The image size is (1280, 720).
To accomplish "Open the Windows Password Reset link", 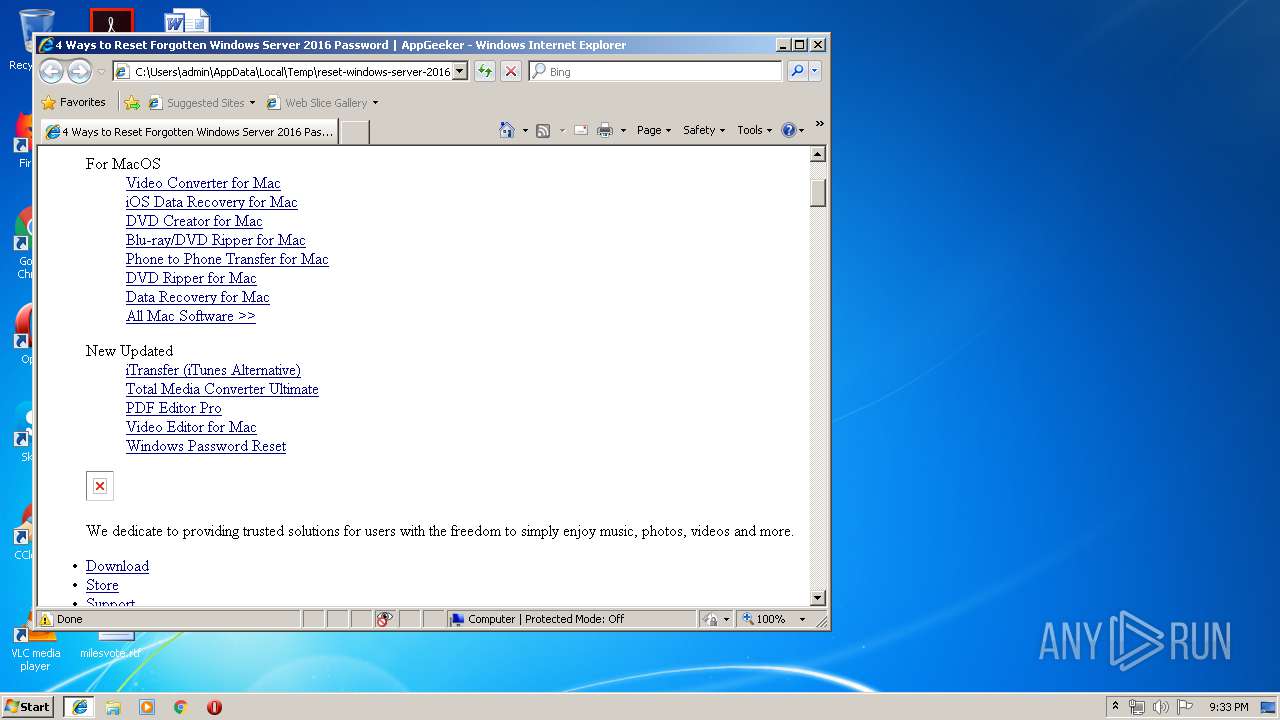I will tap(206, 446).
